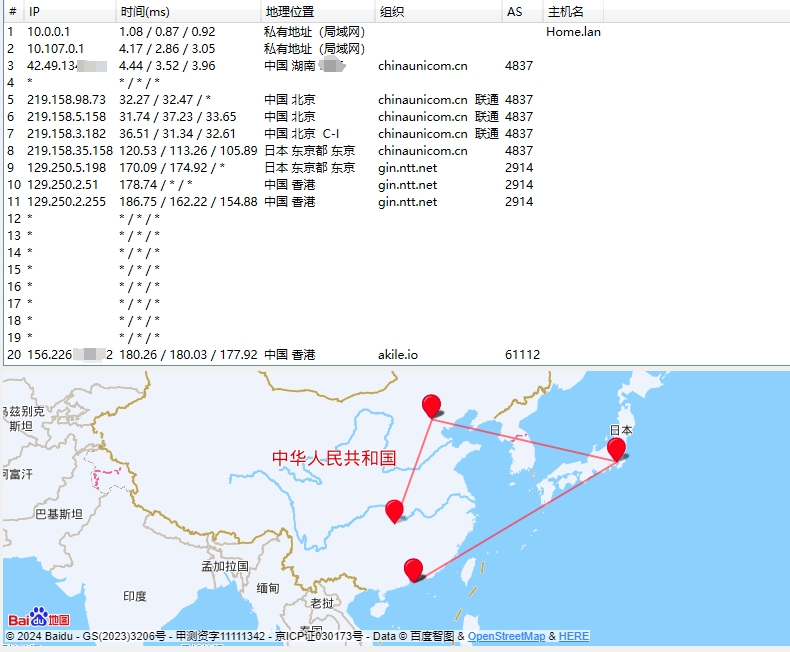Click the 组织 column header

(438, 11)
